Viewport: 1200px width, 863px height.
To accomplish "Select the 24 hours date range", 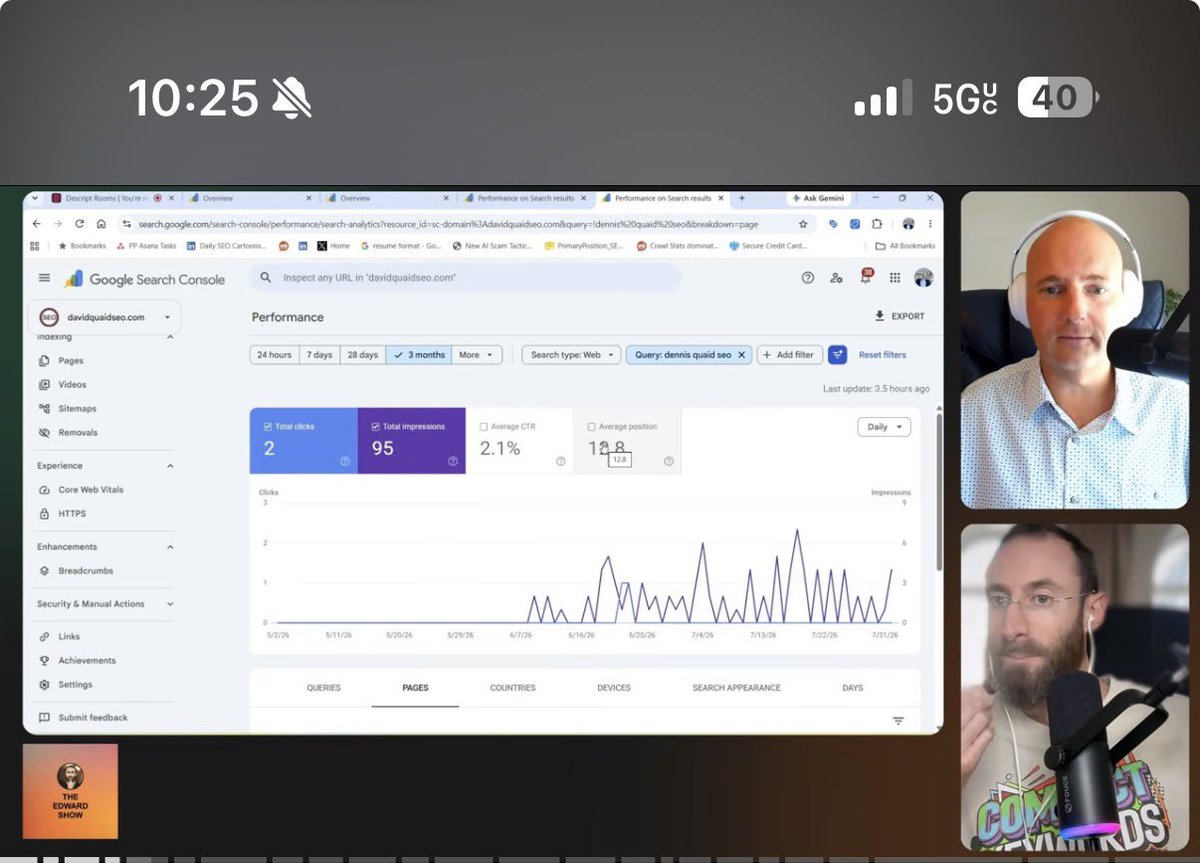I will [274, 355].
